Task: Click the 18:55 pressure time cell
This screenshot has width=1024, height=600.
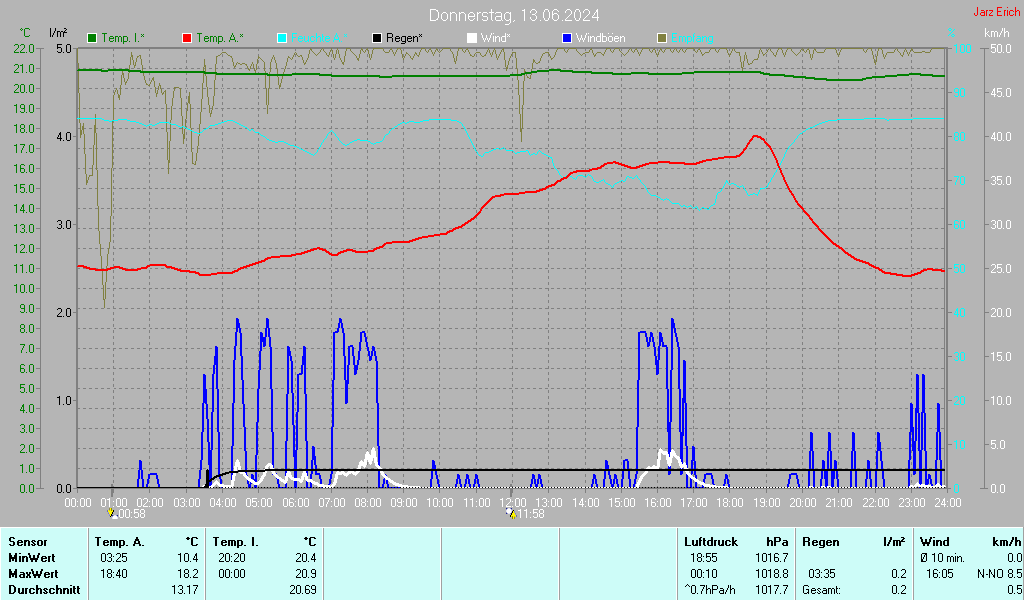Action: click(x=703, y=558)
